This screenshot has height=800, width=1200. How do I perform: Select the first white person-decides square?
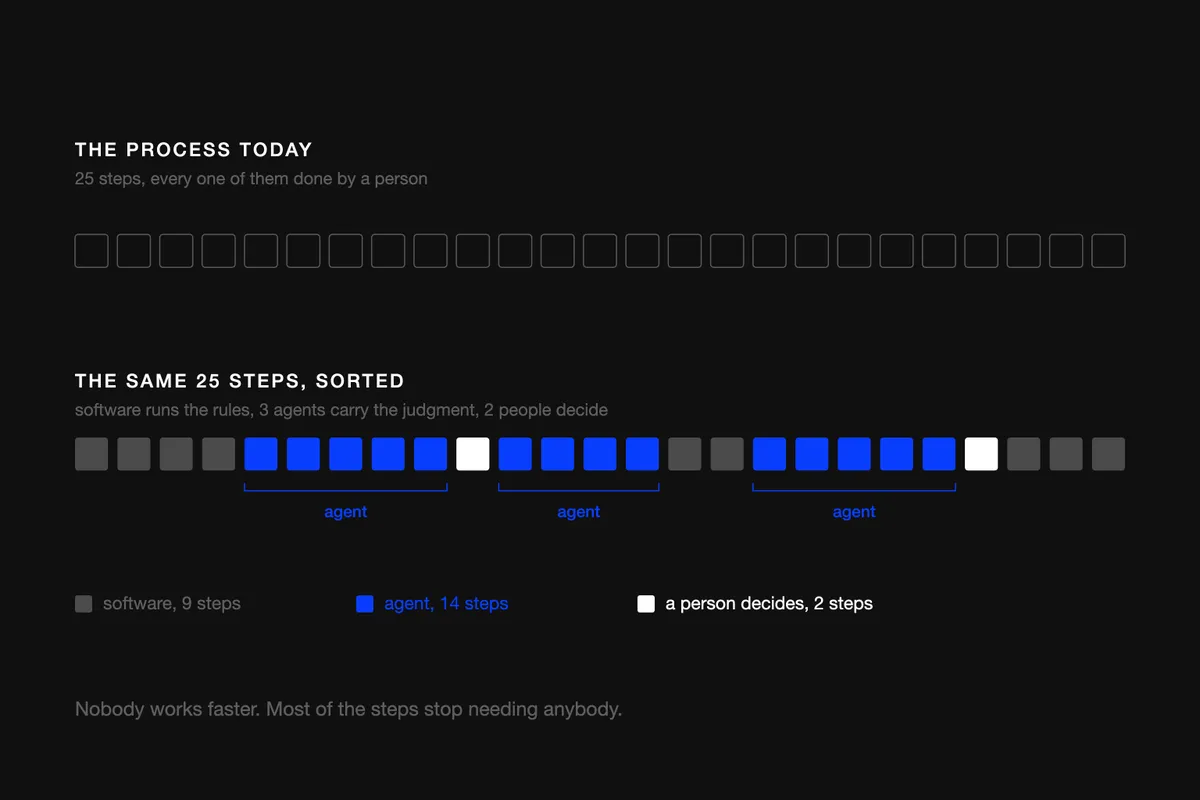coord(473,454)
